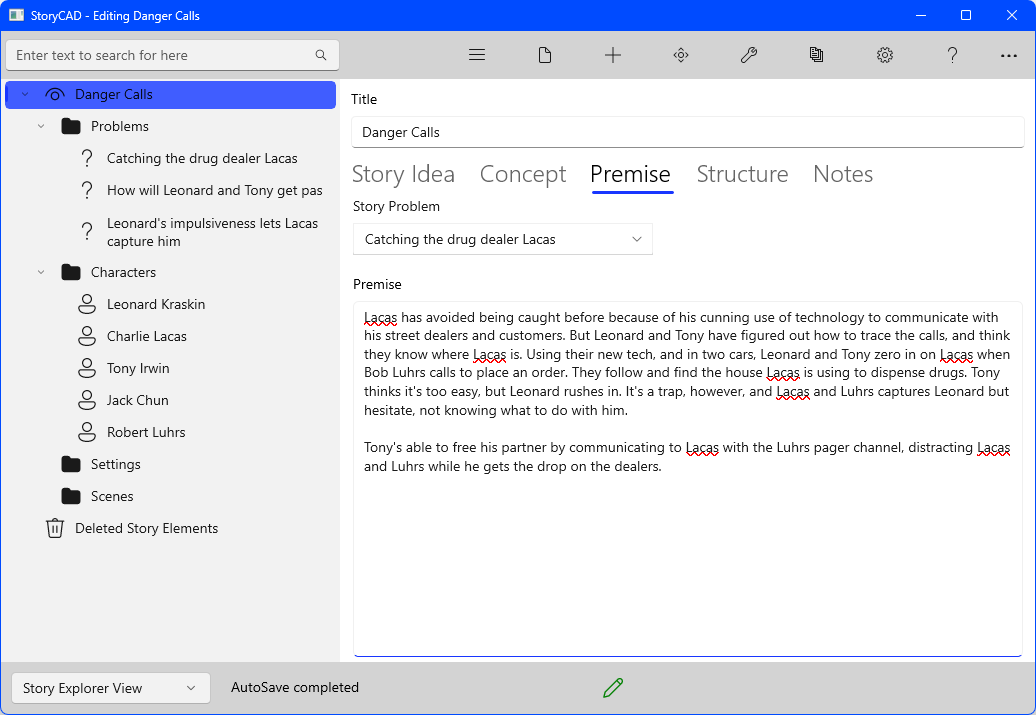Open the Scenes folder
The height and width of the screenshot is (715, 1036).
[x=111, y=496]
